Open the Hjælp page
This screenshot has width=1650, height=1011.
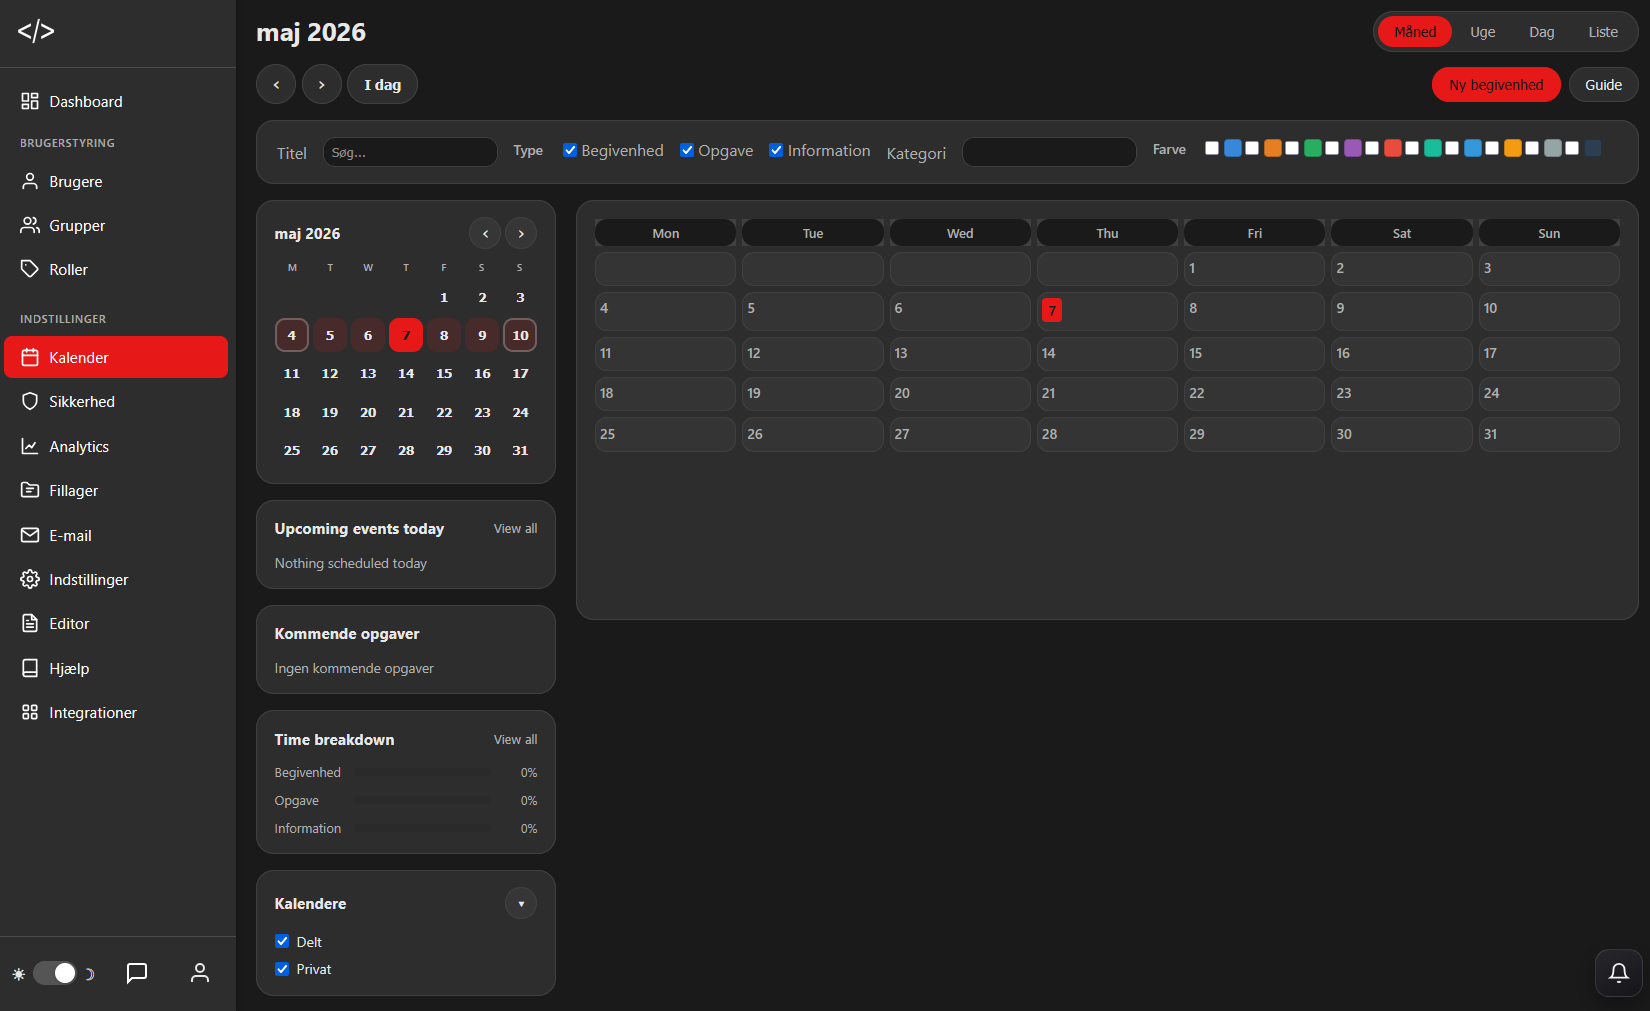coord(118,668)
